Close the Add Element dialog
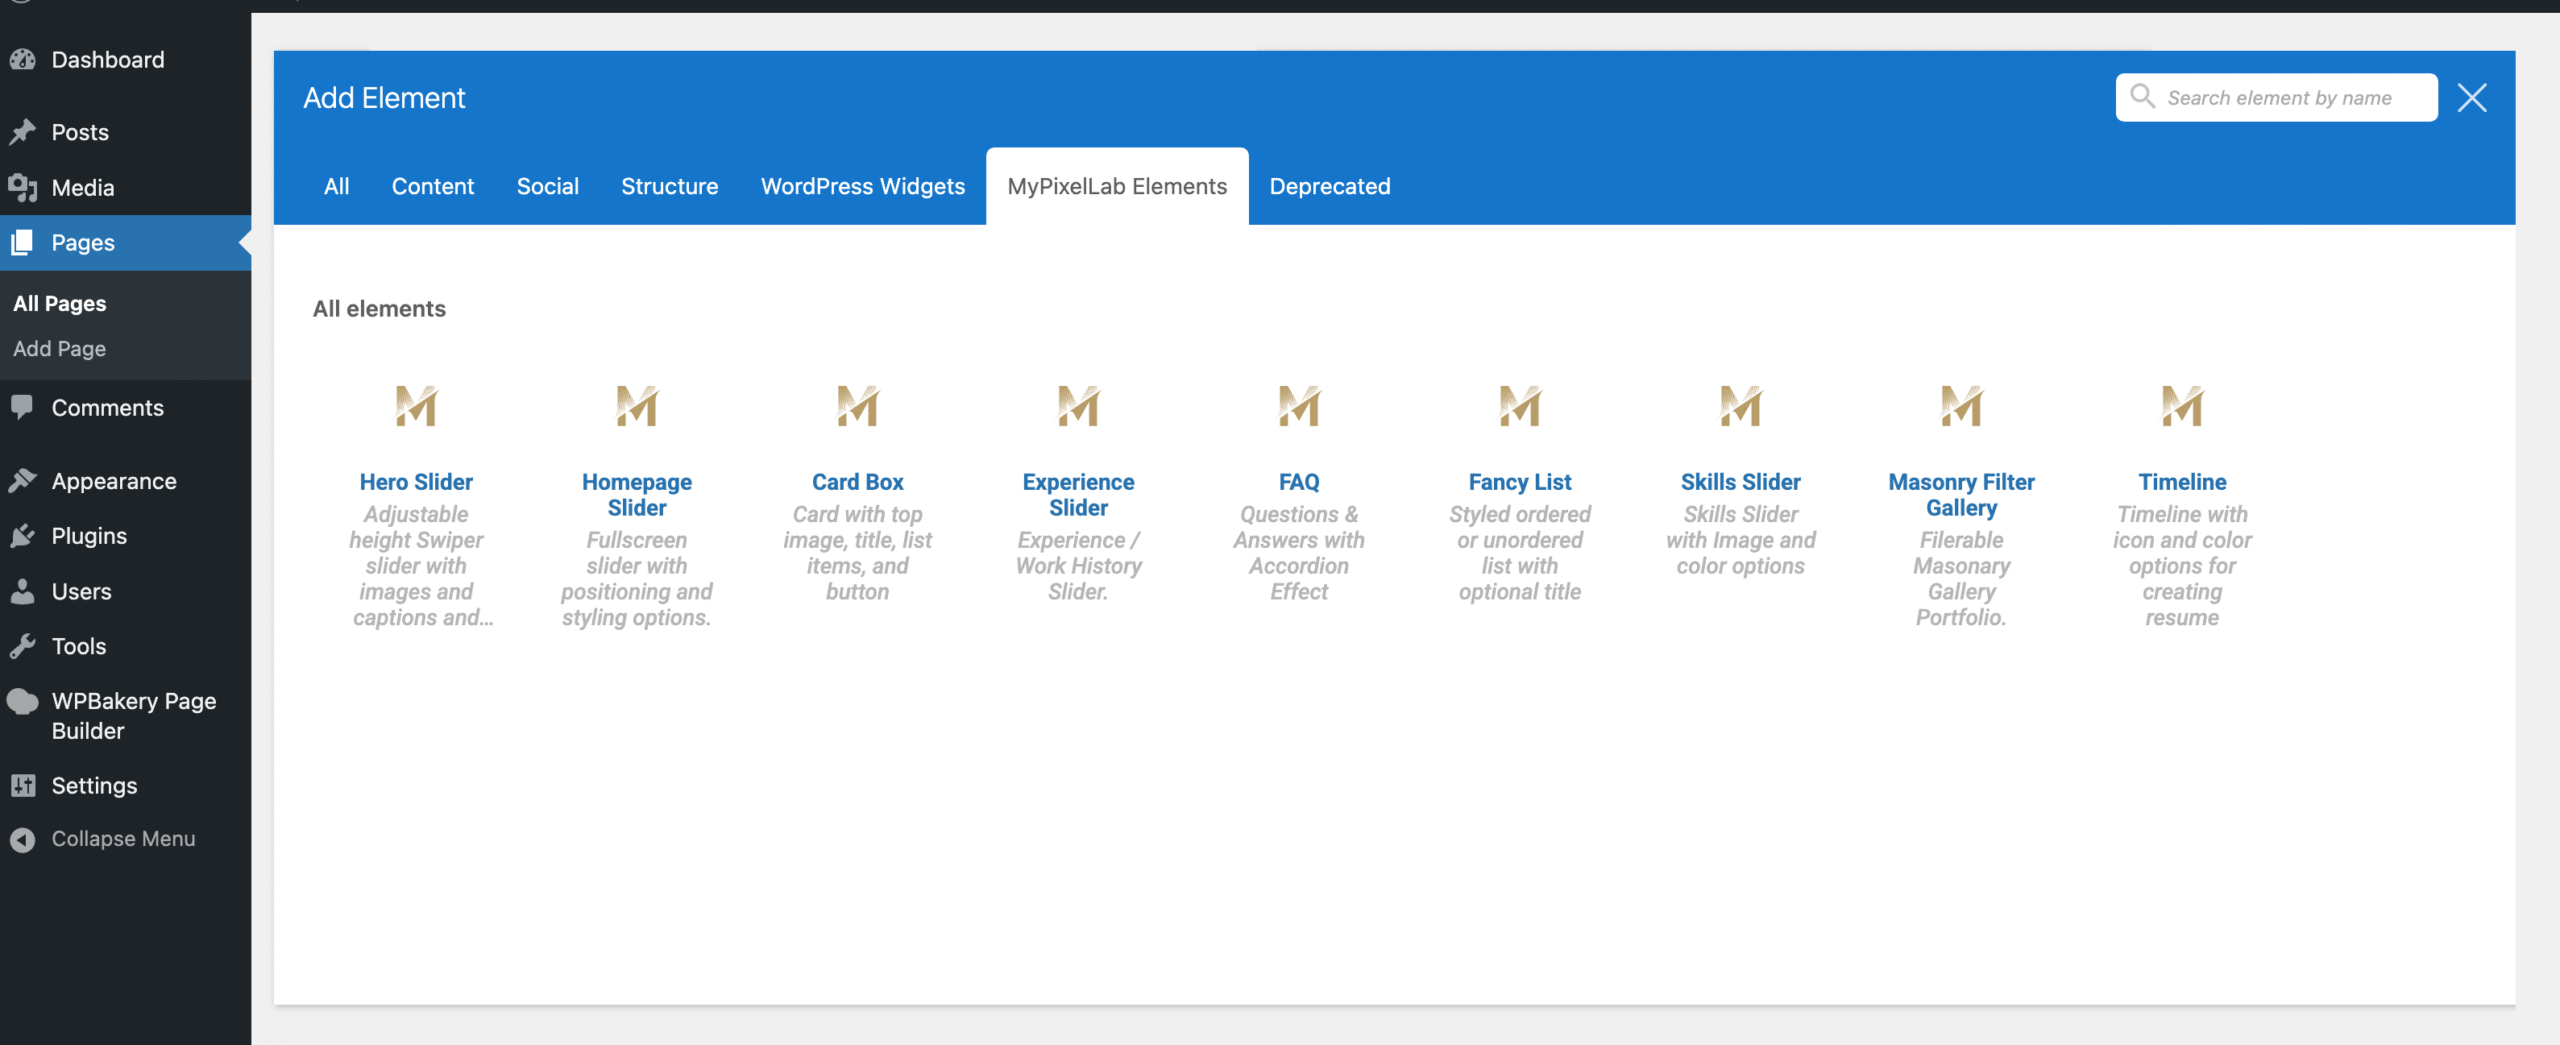 (x=2472, y=98)
